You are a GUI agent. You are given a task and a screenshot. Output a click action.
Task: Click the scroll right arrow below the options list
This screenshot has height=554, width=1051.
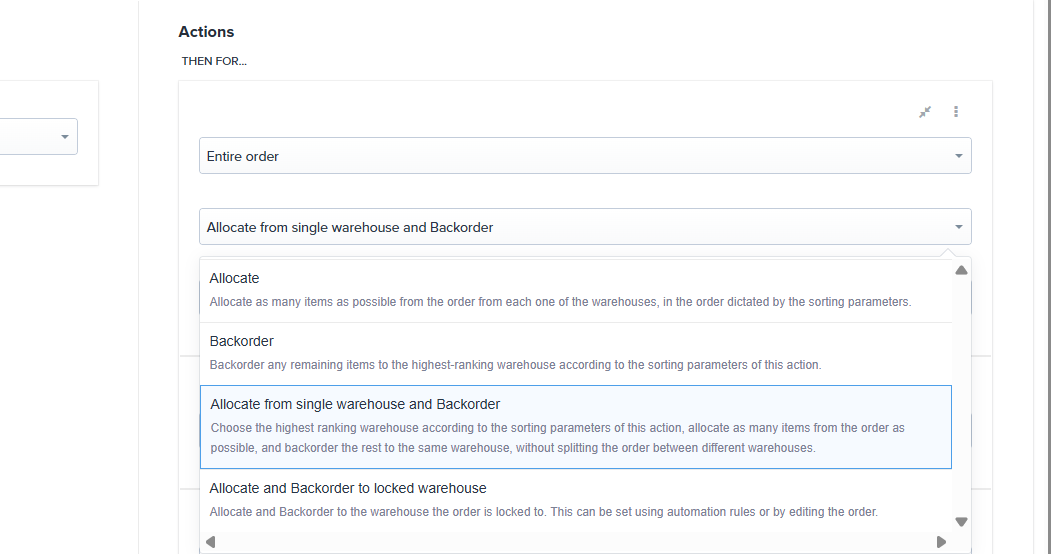(x=941, y=542)
